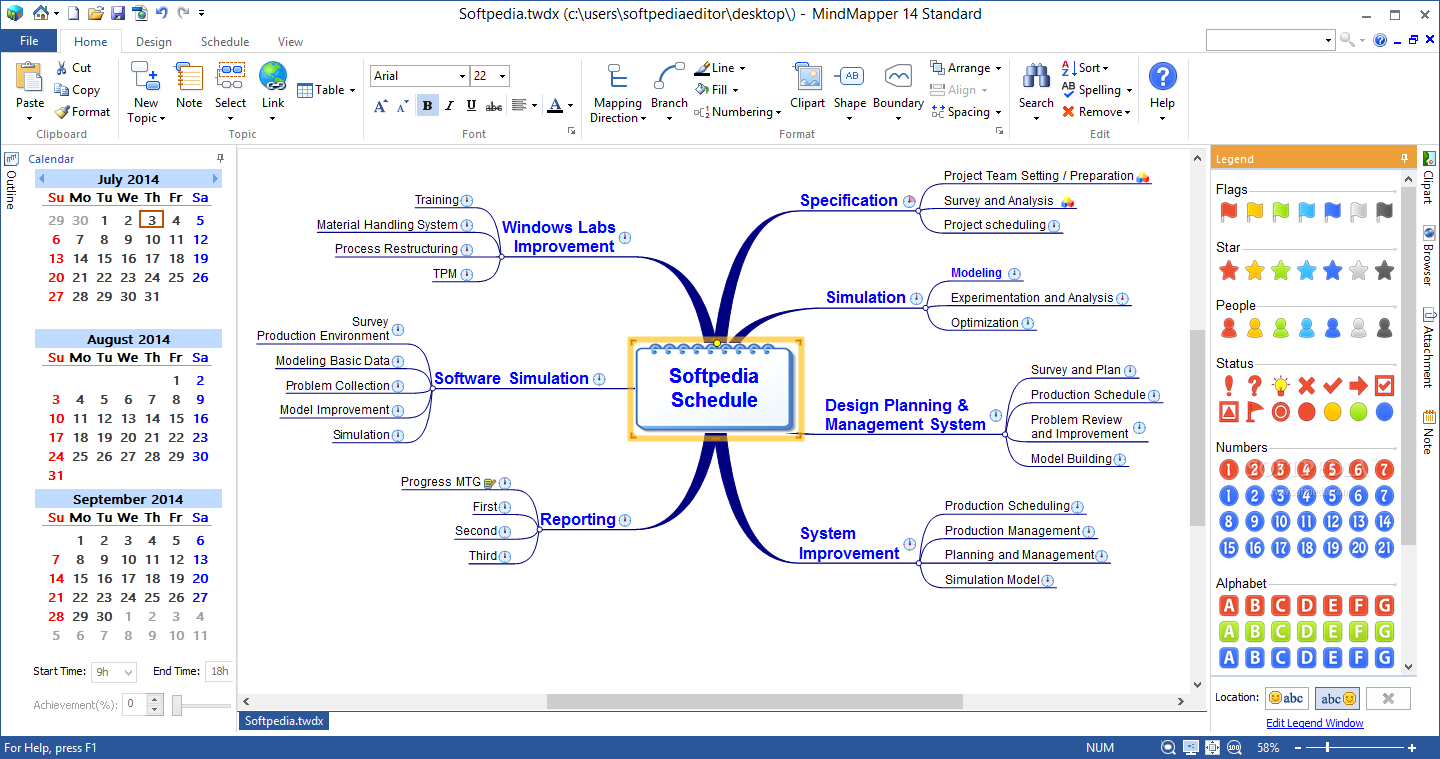Expand the Numbering dropdown
Viewport: 1440px width, 759px height.
778,112
